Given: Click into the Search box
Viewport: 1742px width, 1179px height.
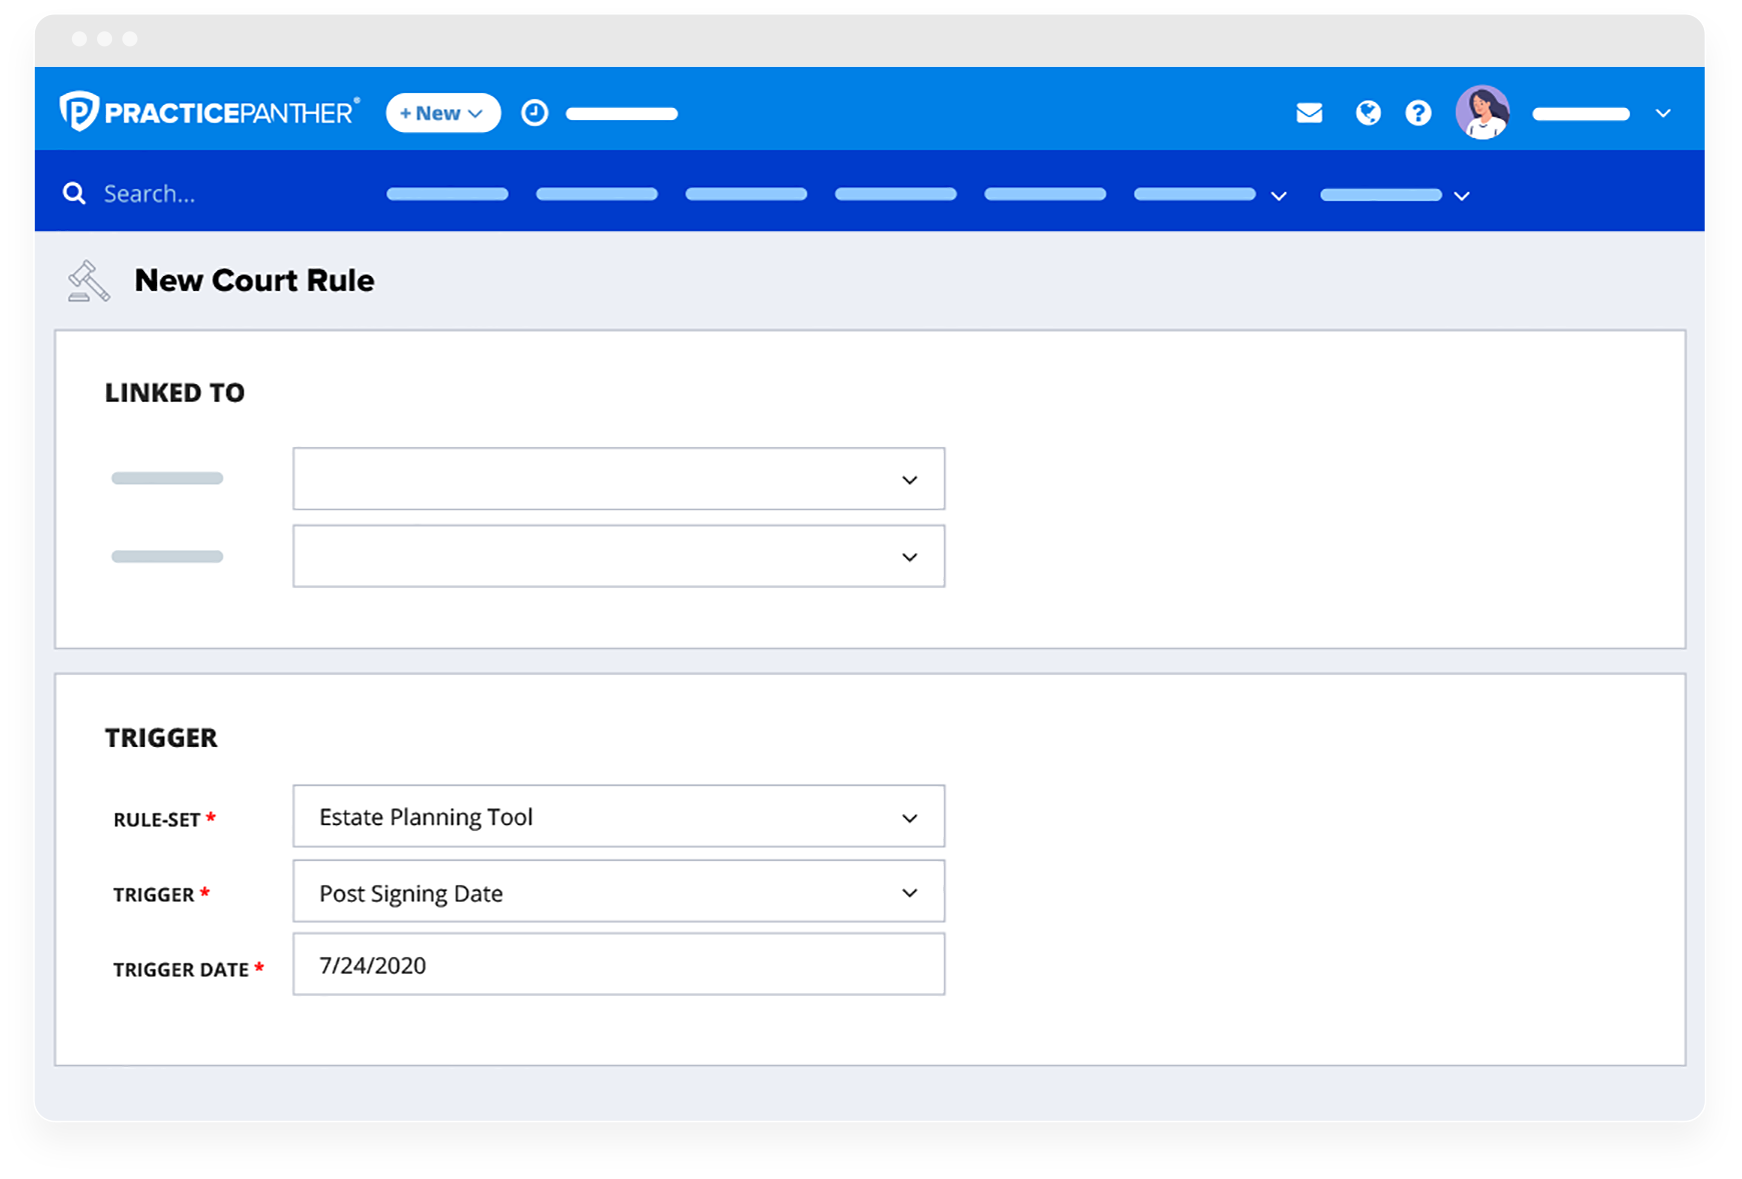Looking at the screenshot, I should (200, 194).
